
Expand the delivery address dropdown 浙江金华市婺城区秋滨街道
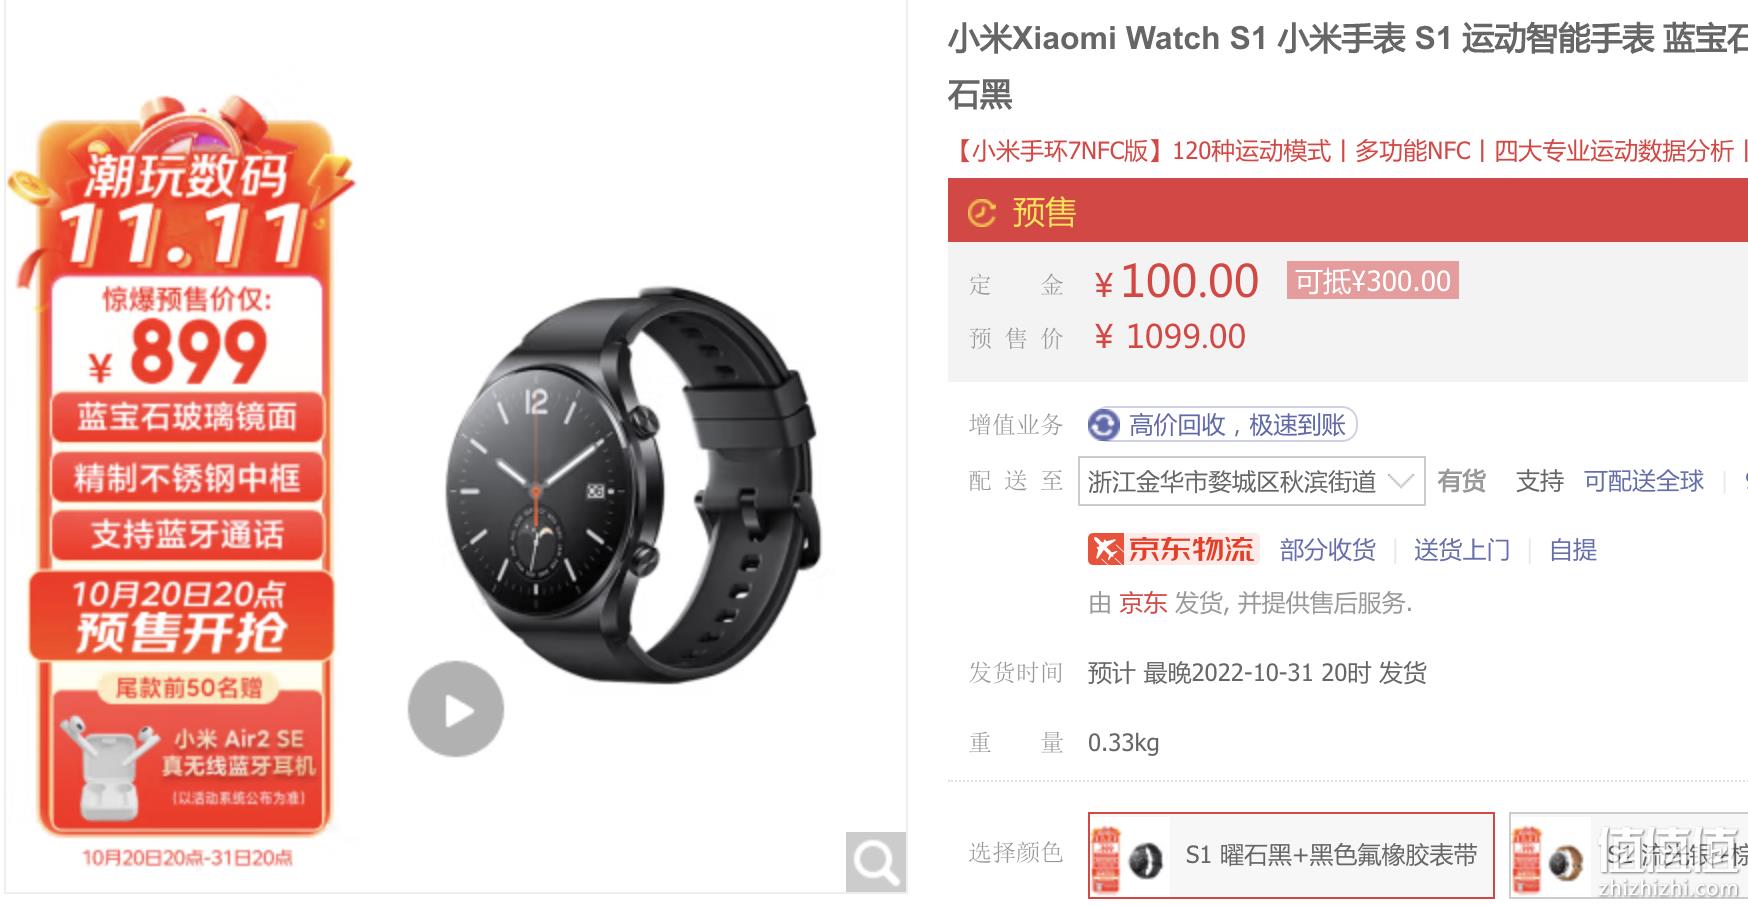1251,482
